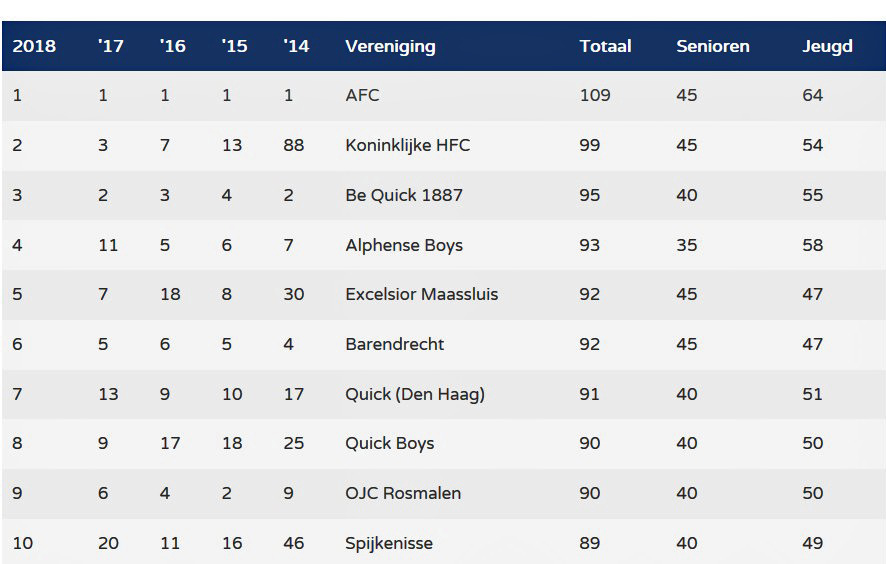The image size is (886, 564).
Task: Sort table by Totaal header
Action: coord(605,46)
